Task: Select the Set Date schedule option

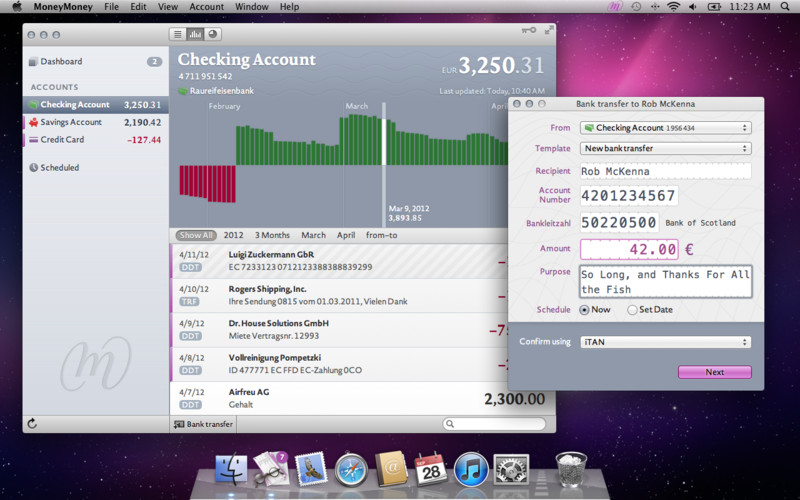Action: [632, 310]
